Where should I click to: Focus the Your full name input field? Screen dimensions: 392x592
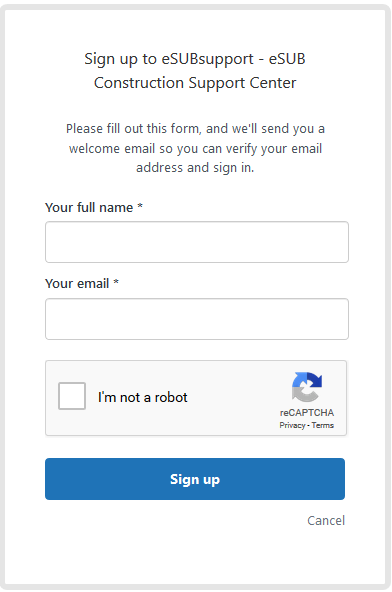click(197, 242)
